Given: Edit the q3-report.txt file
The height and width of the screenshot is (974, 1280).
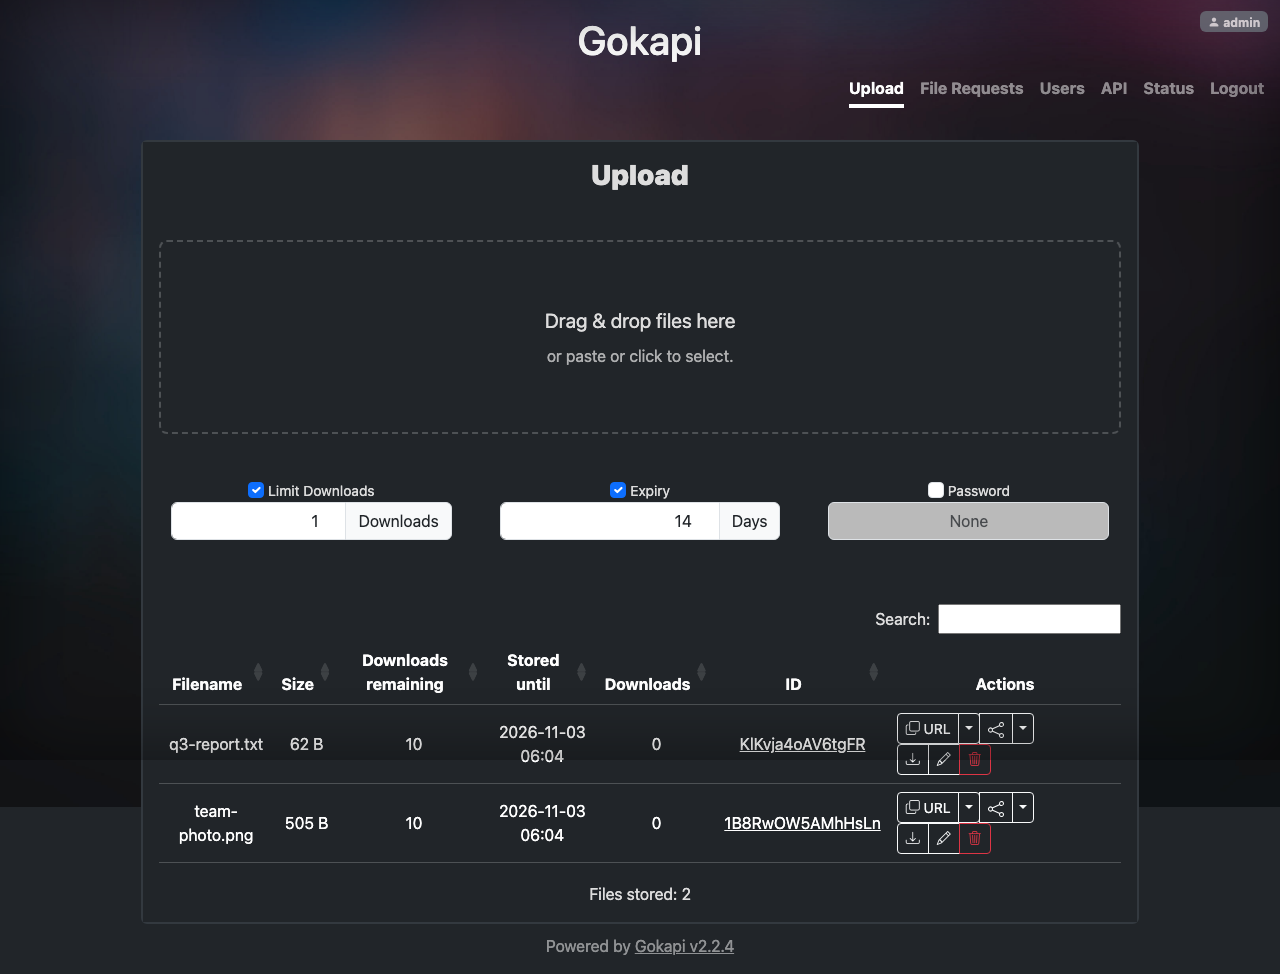Looking at the screenshot, I should click(943, 760).
